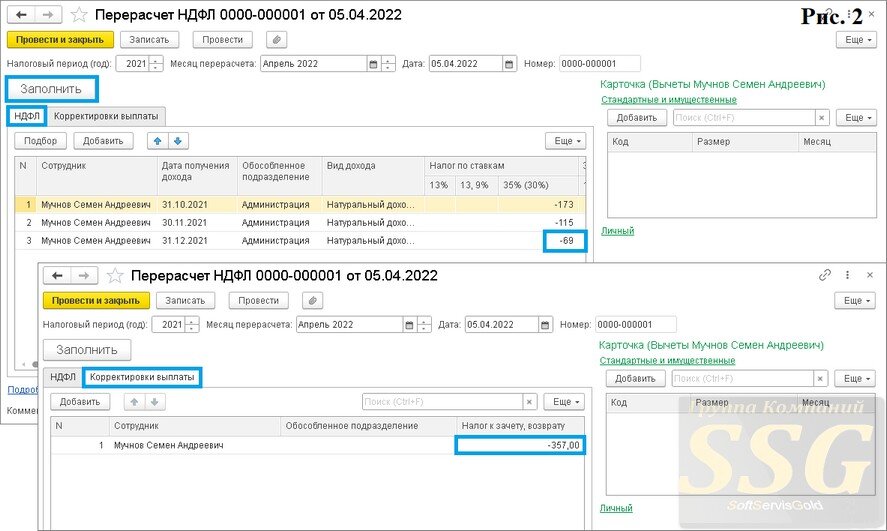Screen dimensions: 887x531
Task: Open the date calendar in the back window
Action: coord(509,64)
